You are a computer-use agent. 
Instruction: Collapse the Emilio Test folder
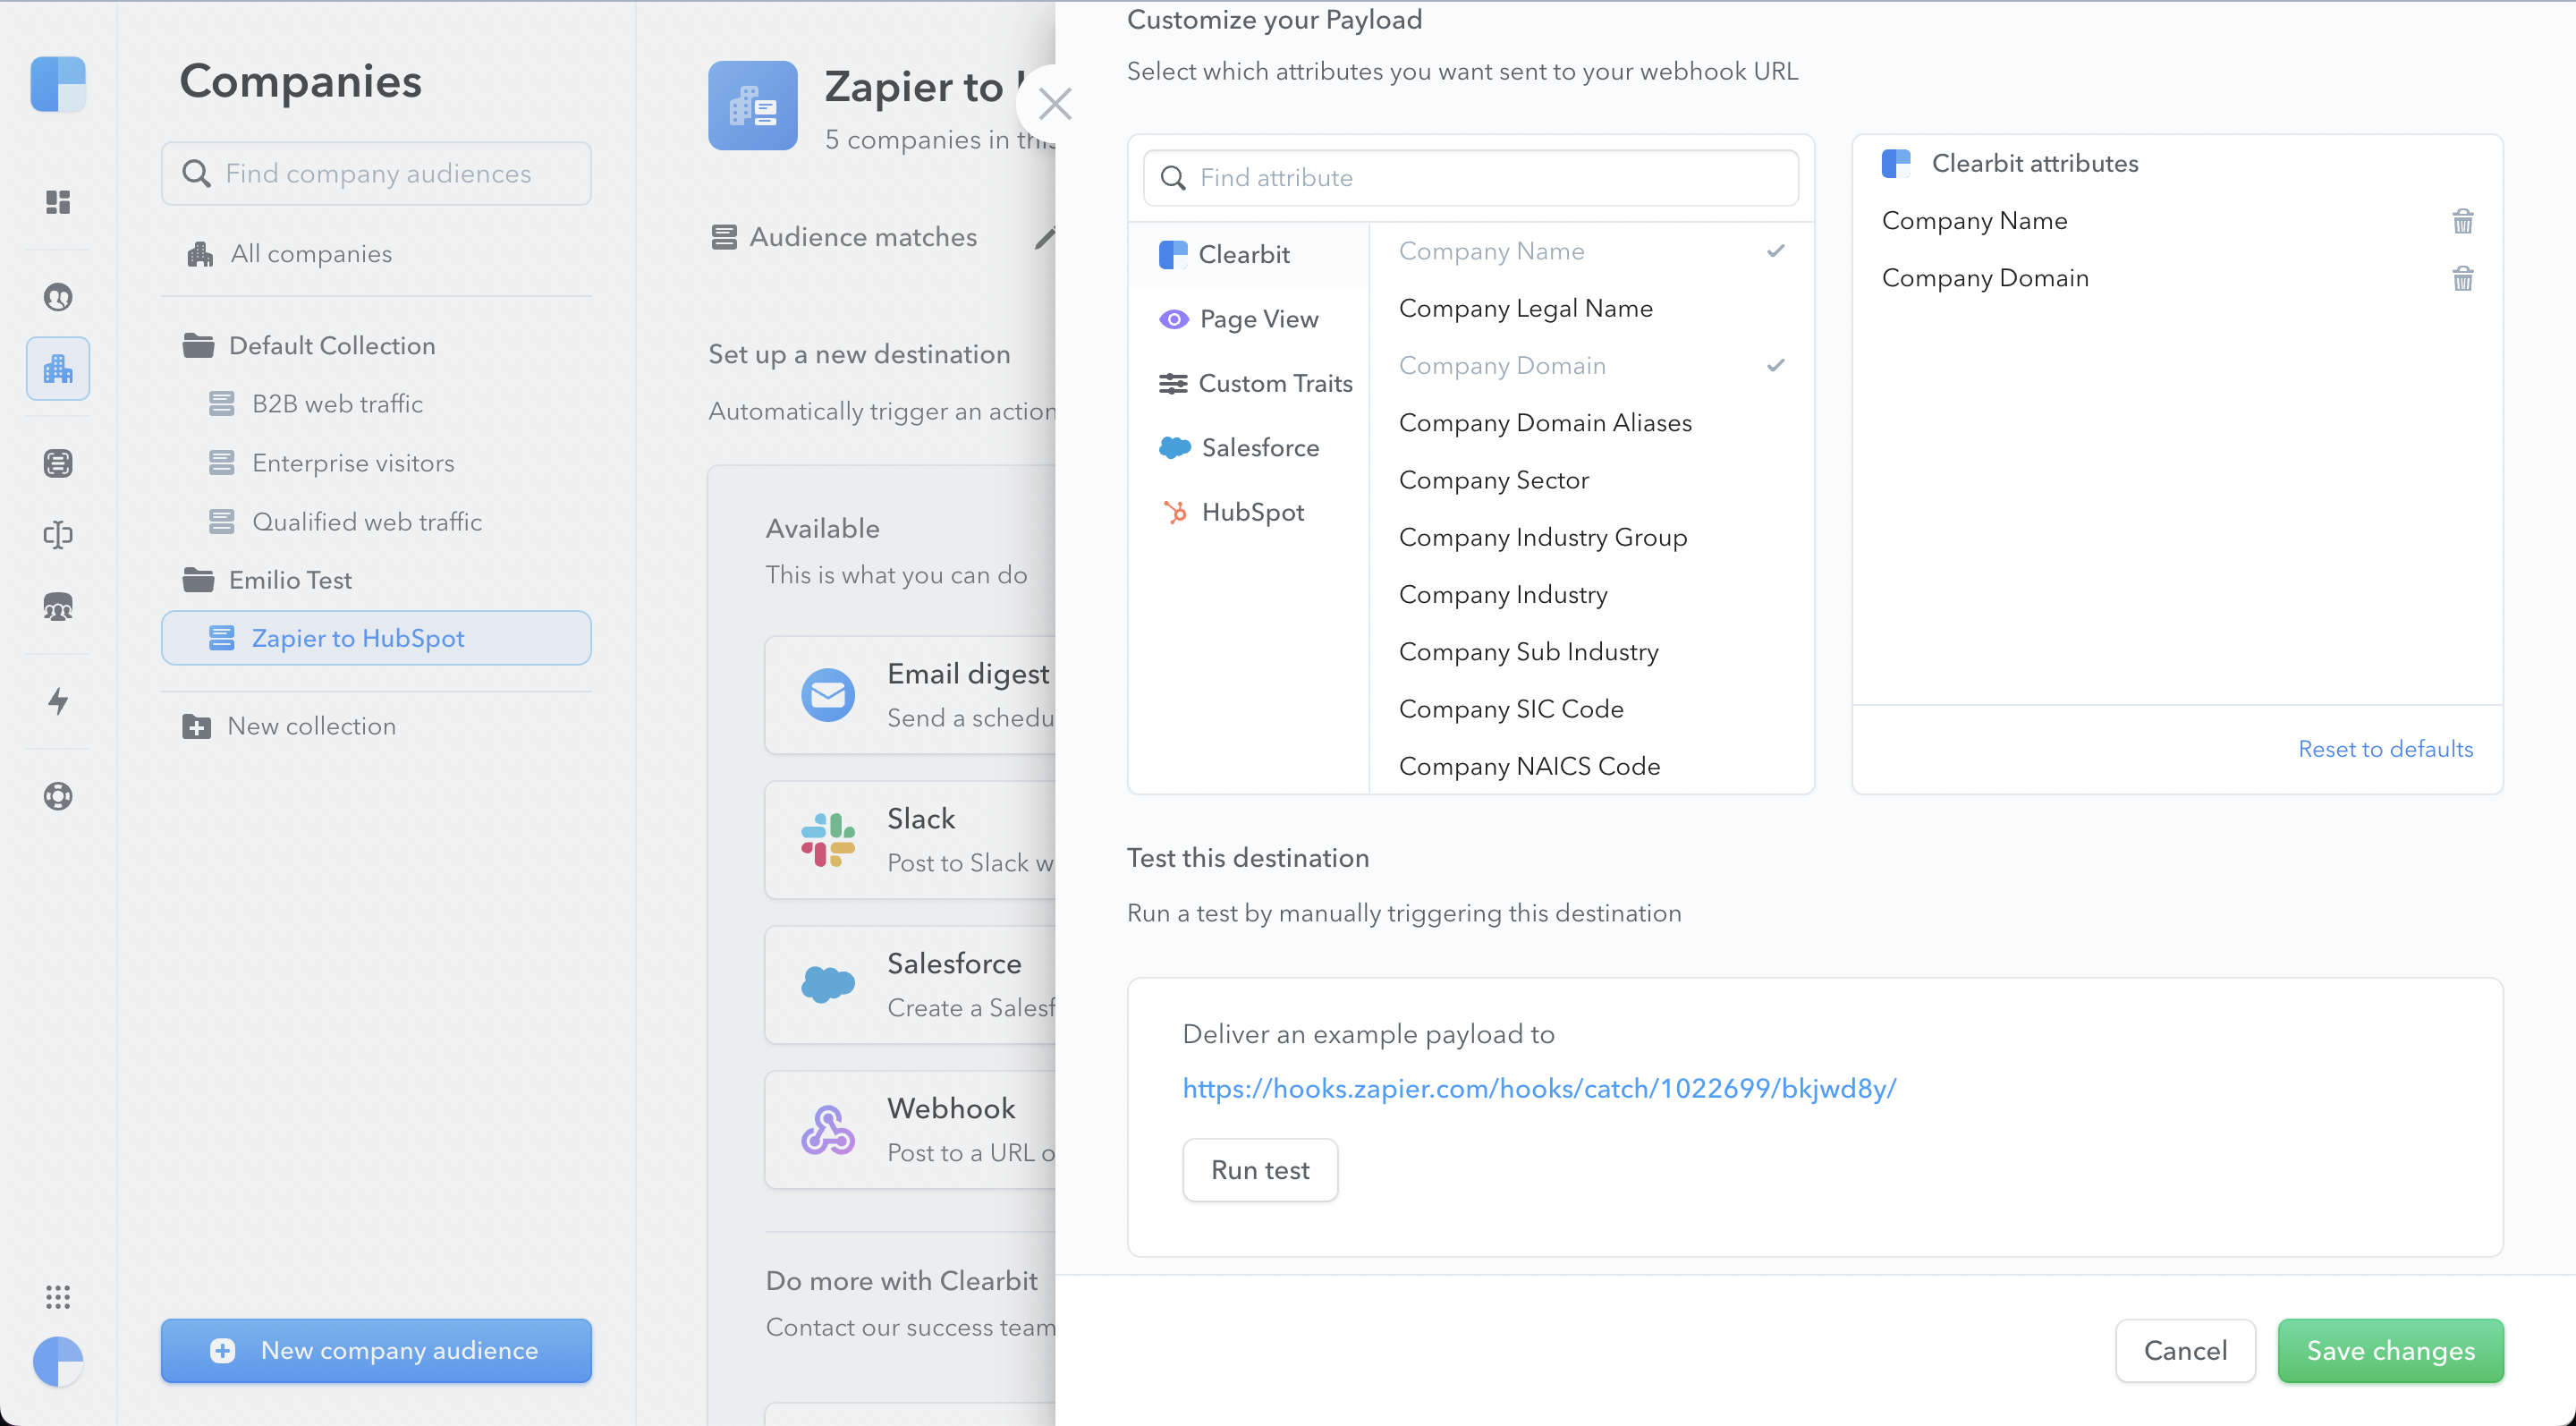pos(267,580)
